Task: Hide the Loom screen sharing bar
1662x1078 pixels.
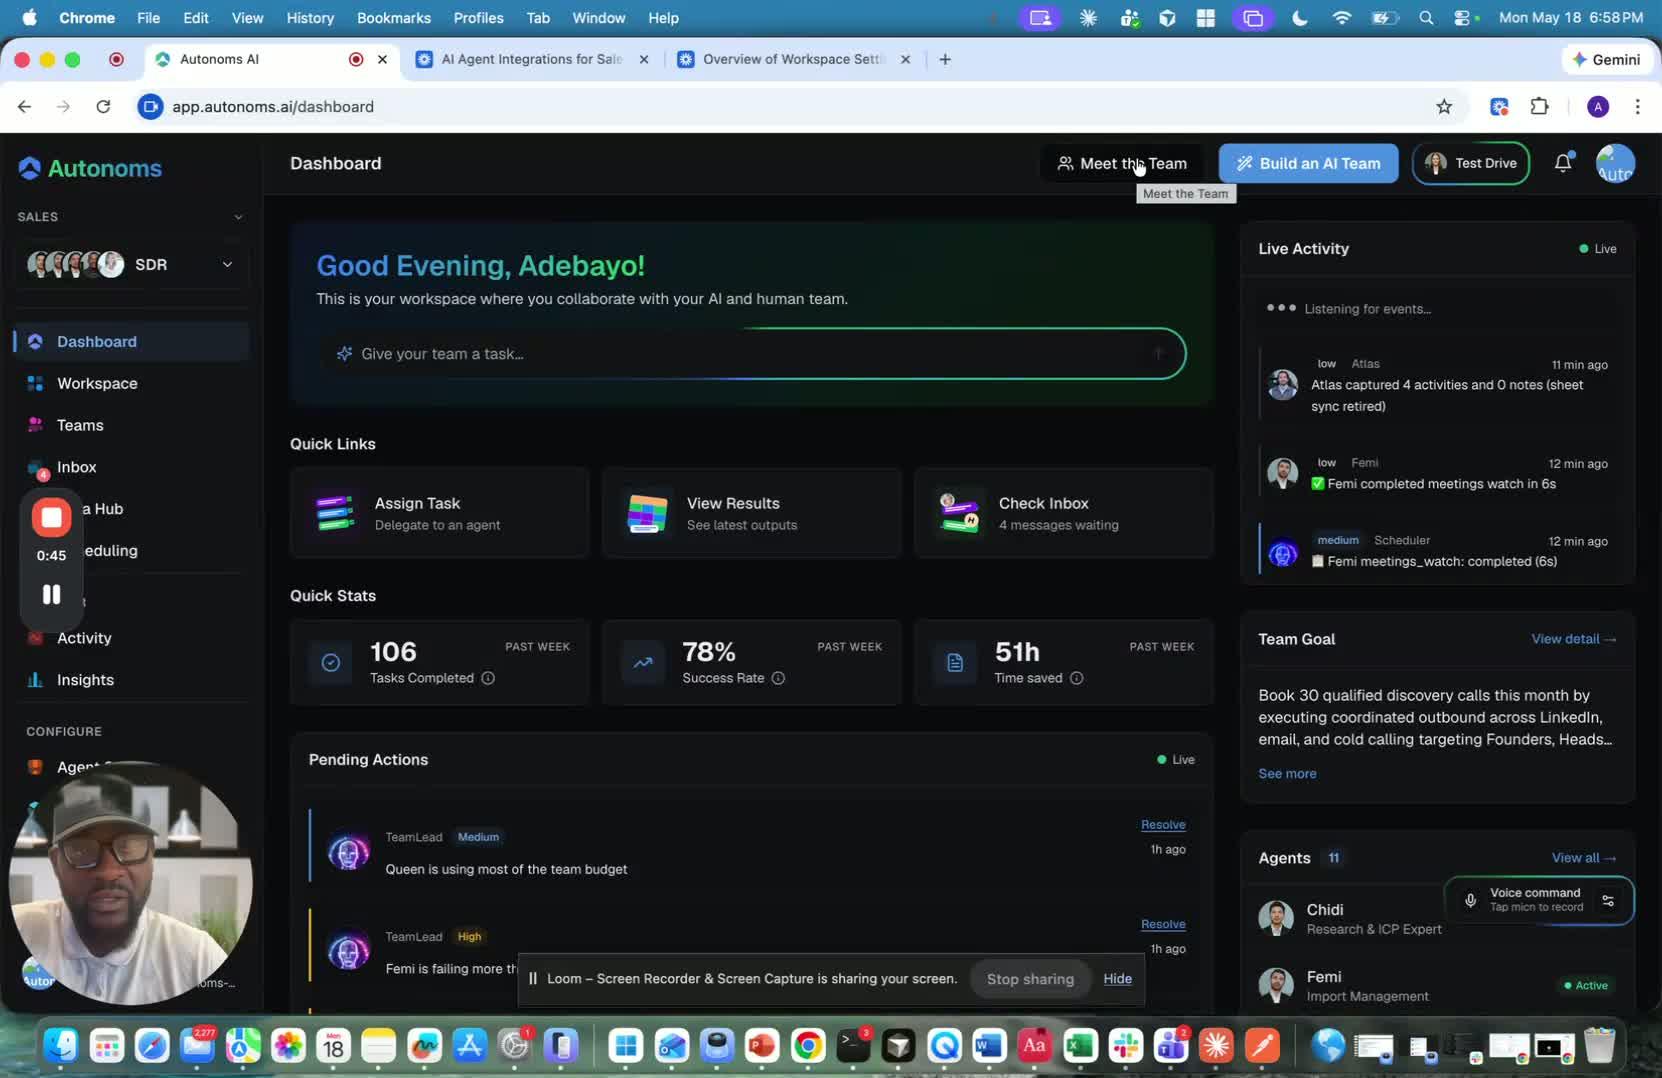Action: [1117, 979]
